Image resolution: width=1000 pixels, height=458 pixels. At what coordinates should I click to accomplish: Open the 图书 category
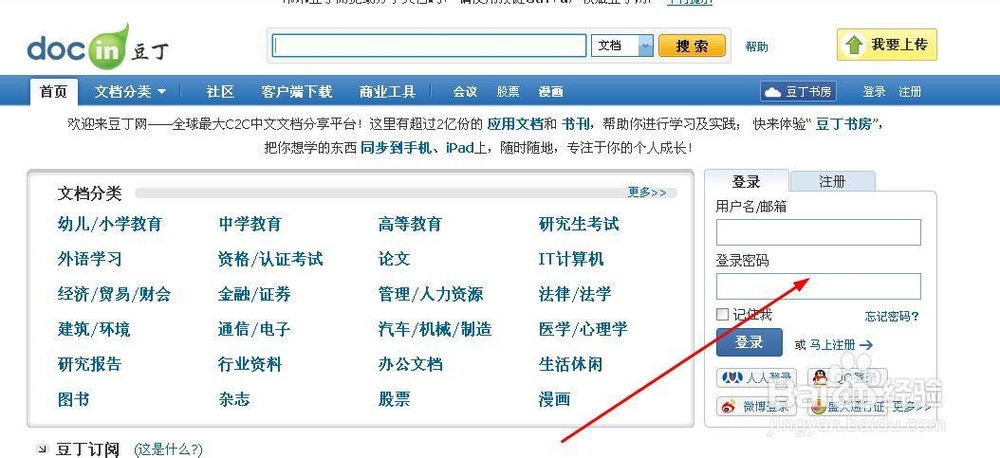(73, 399)
